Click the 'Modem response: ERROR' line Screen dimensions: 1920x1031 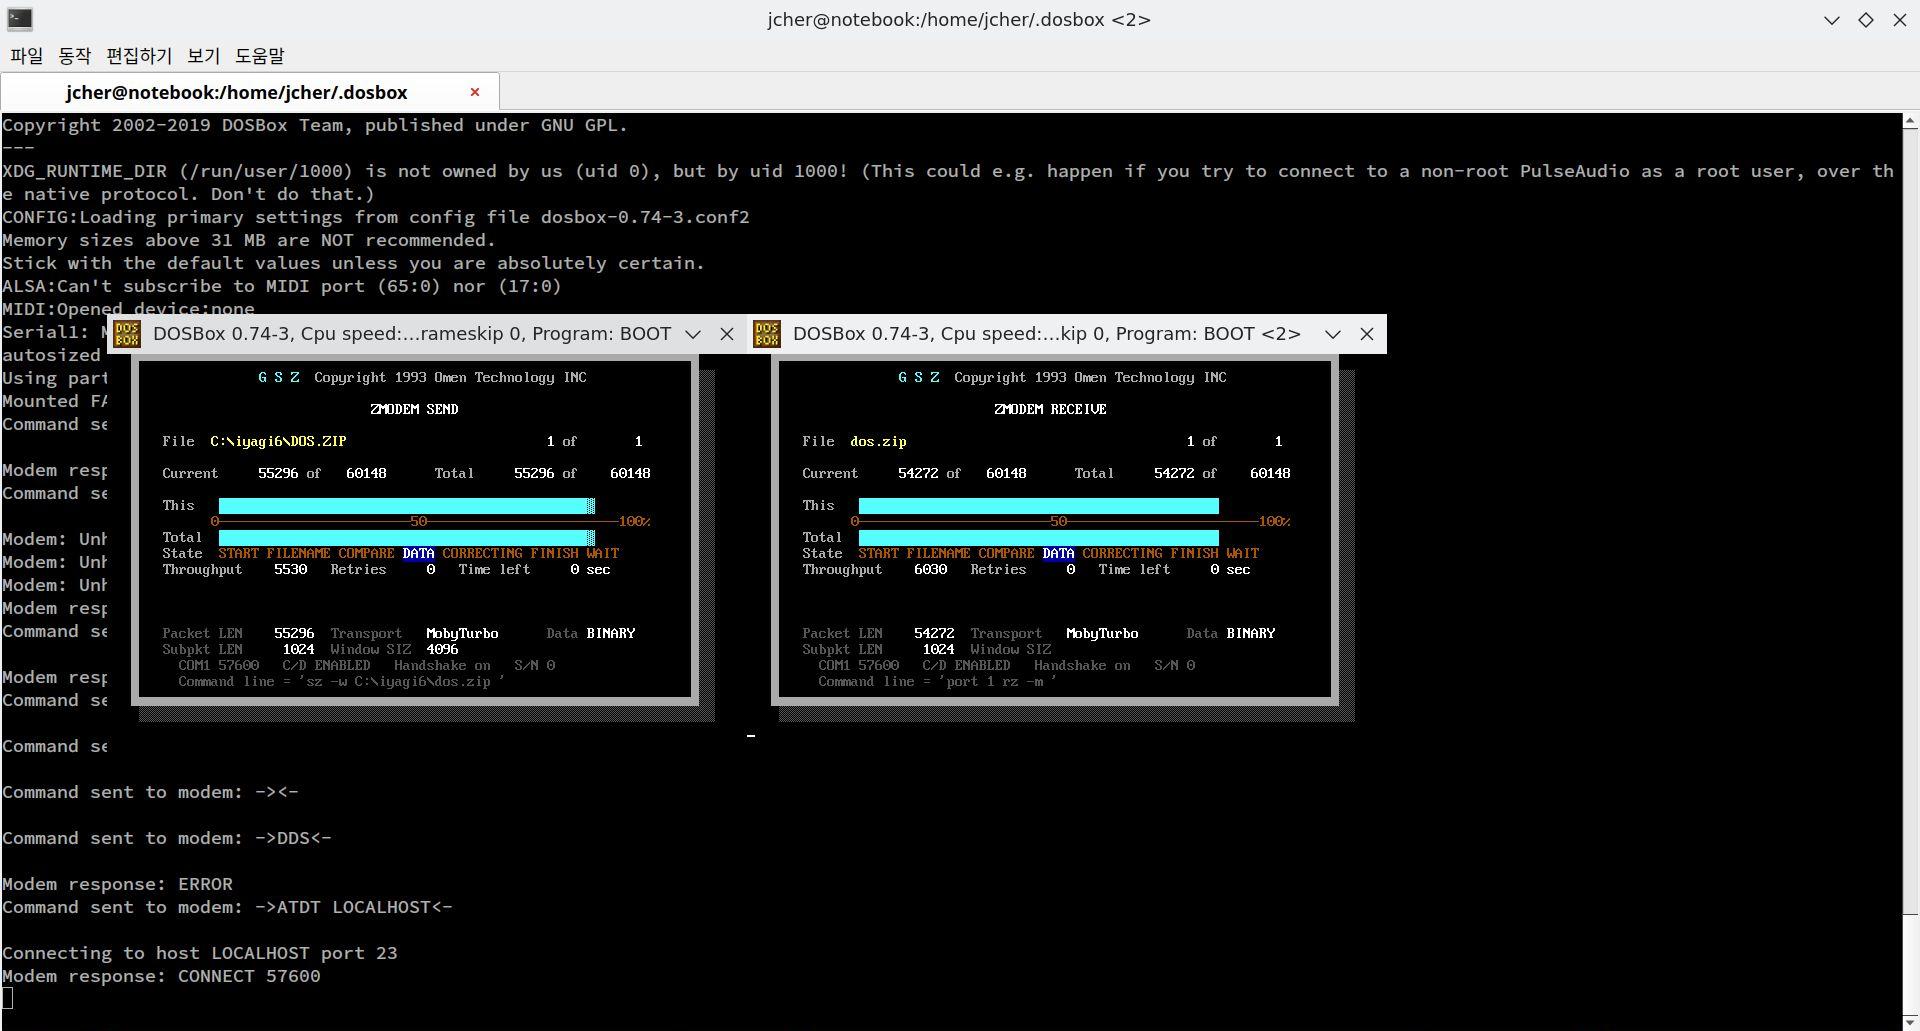pyautogui.click(x=117, y=884)
